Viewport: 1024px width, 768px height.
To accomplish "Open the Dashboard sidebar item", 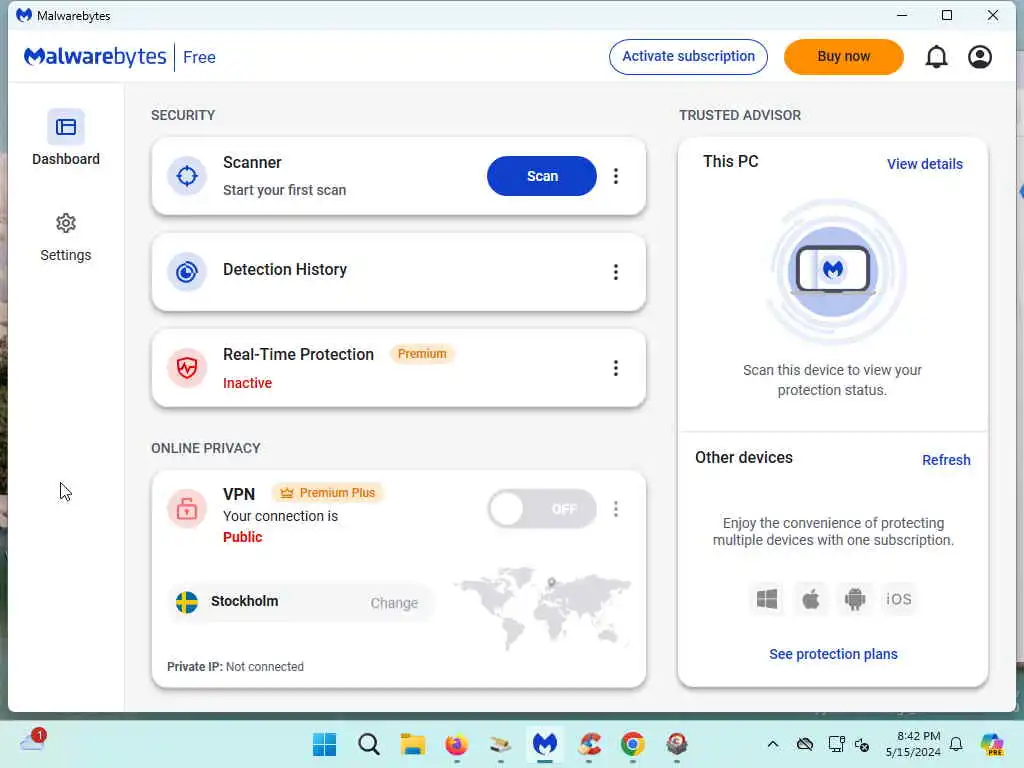I will [x=66, y=138].
